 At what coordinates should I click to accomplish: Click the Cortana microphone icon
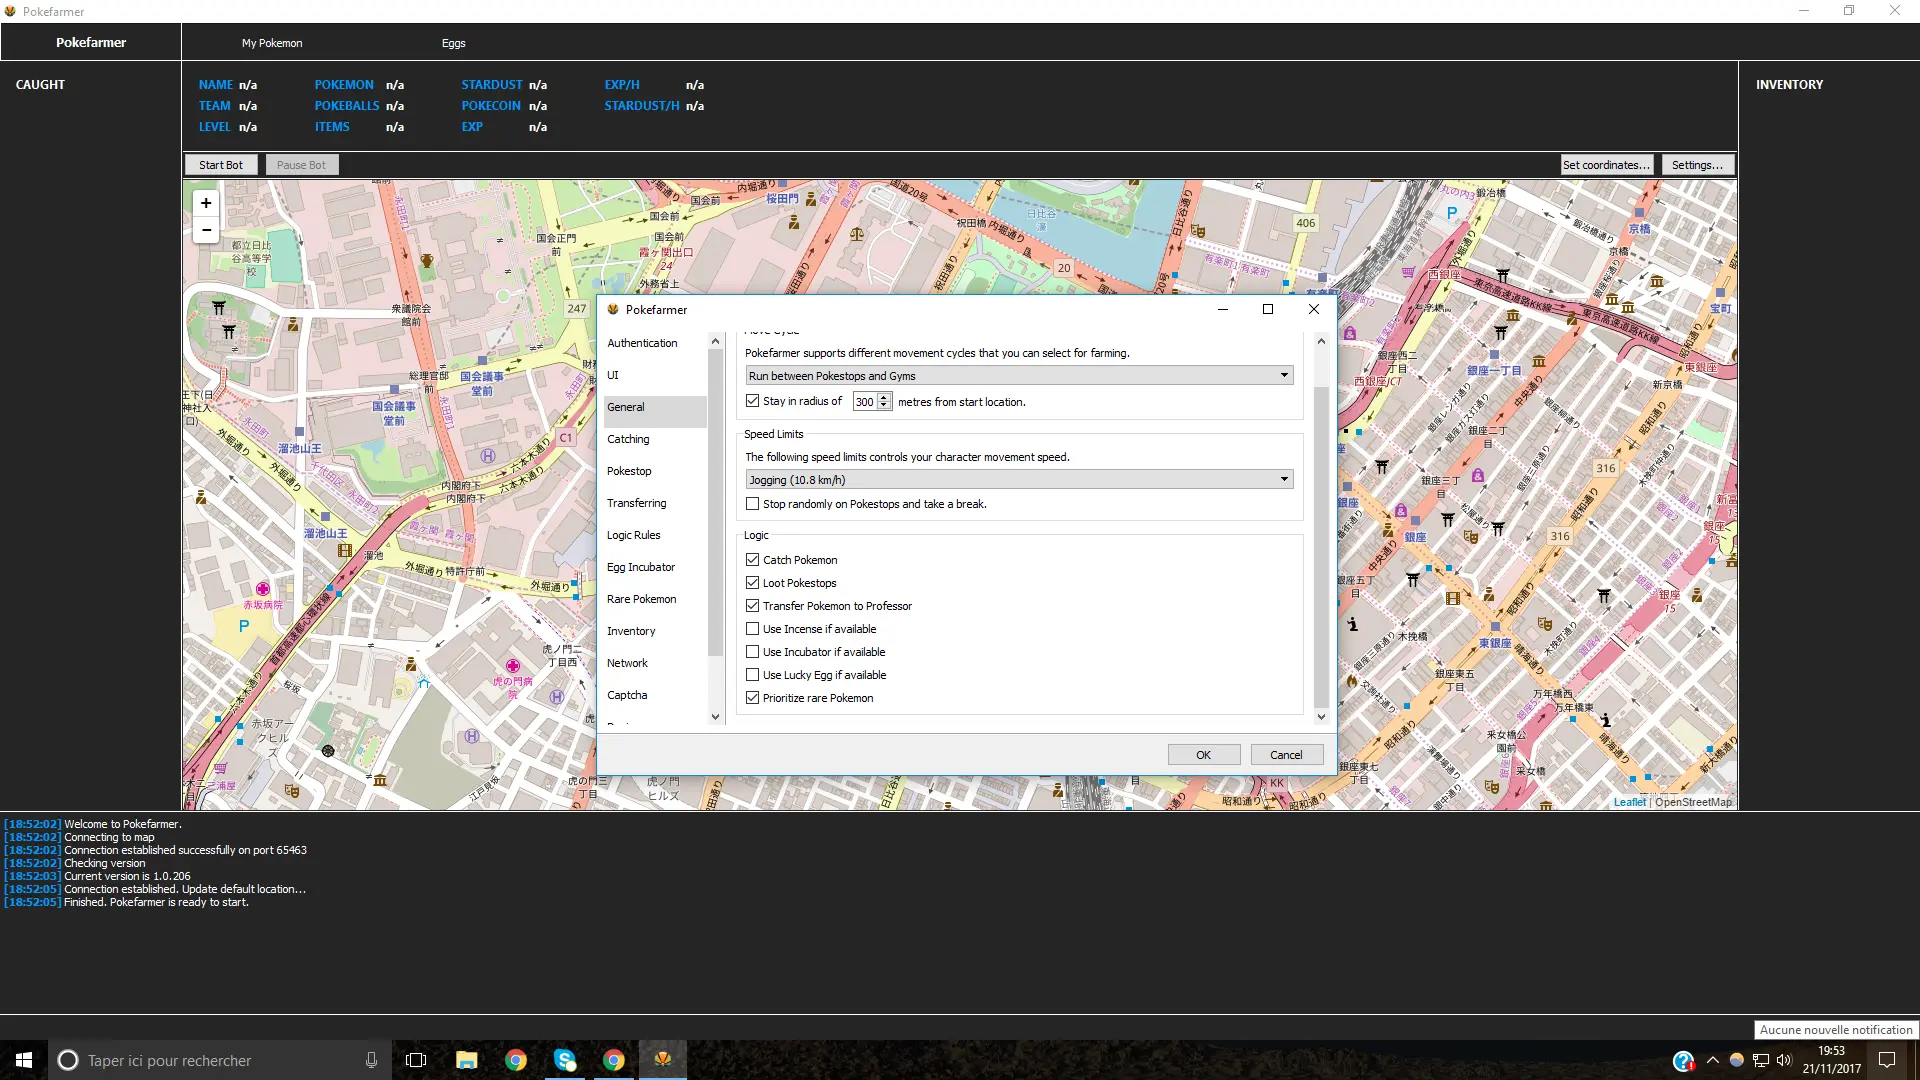[371, 1060]
